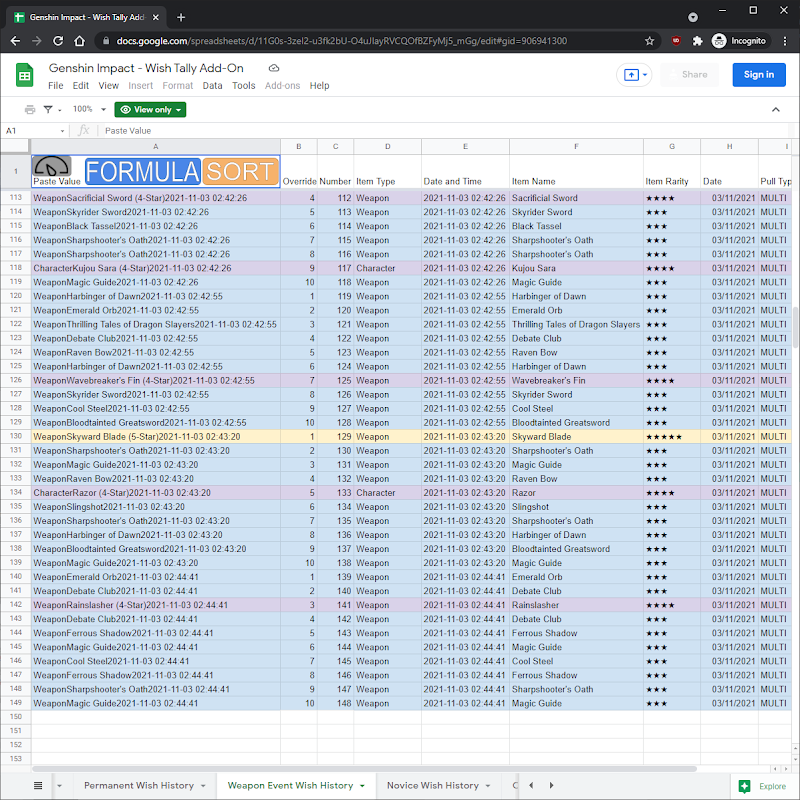Open the View only mode dropdown
This screenshot has height=800, width=800.
tap(150, 109)
